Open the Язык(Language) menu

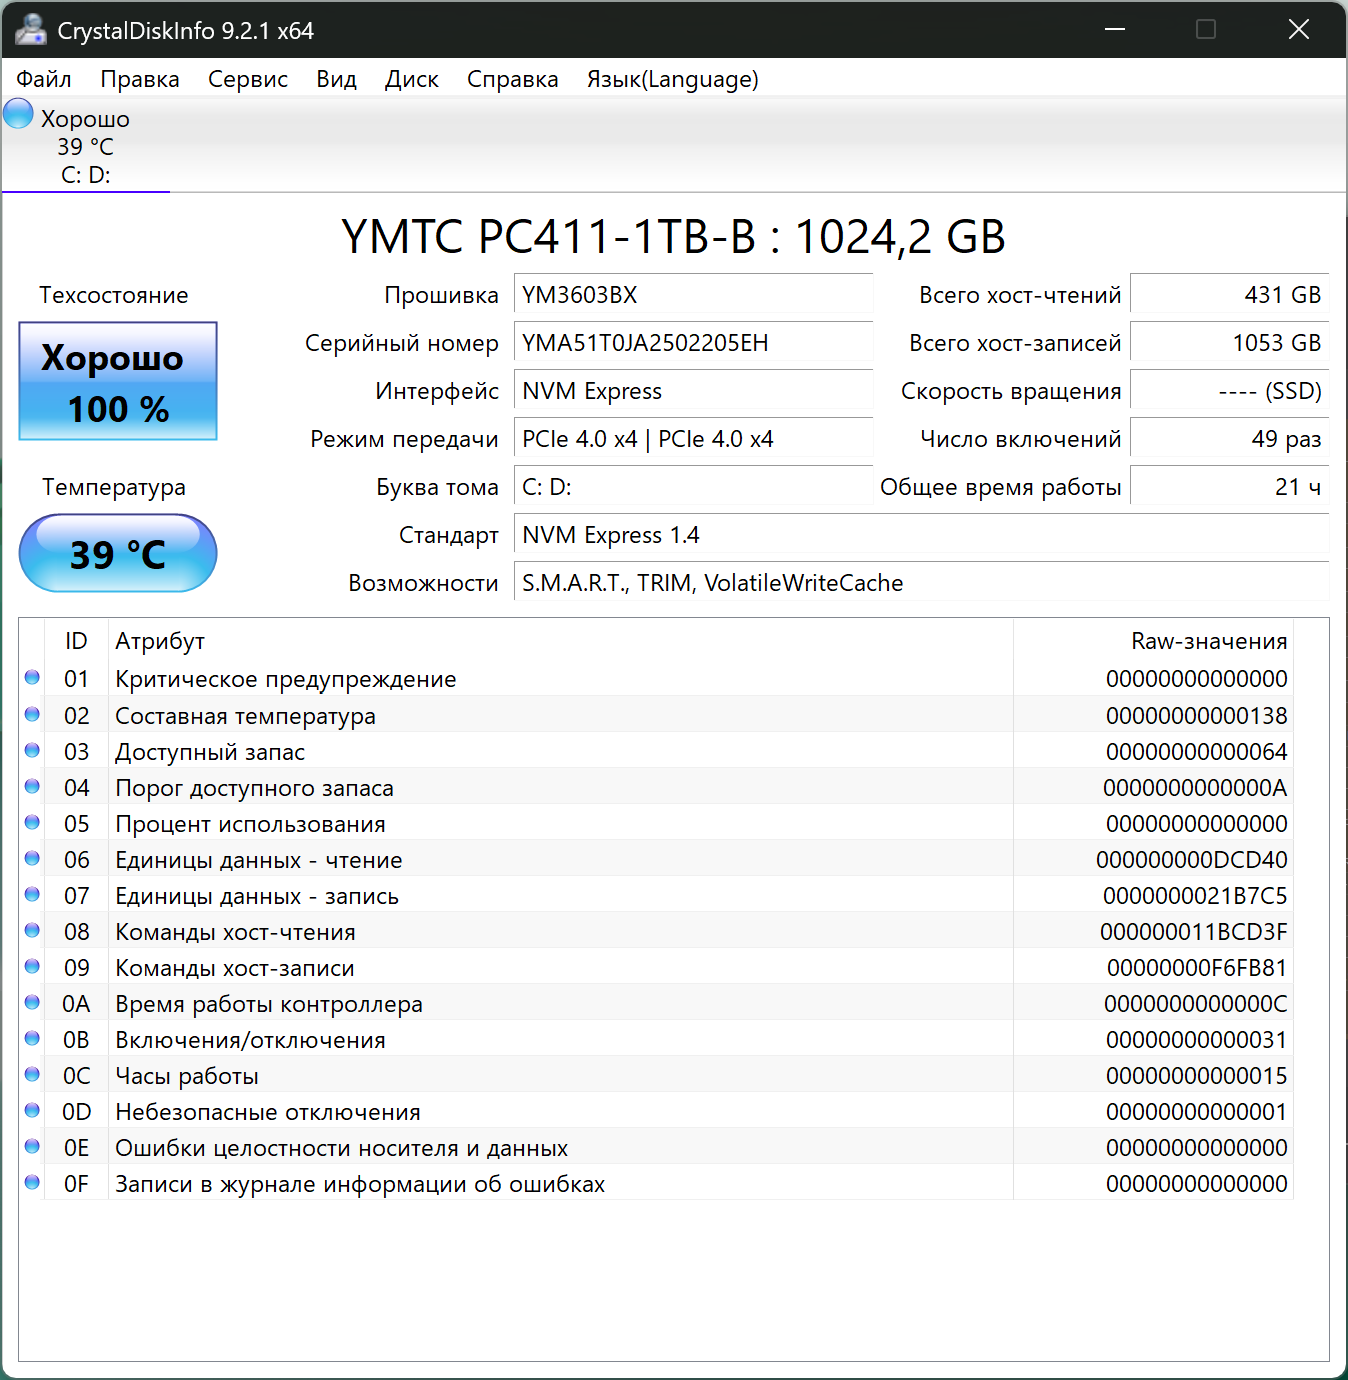point(673,79)
